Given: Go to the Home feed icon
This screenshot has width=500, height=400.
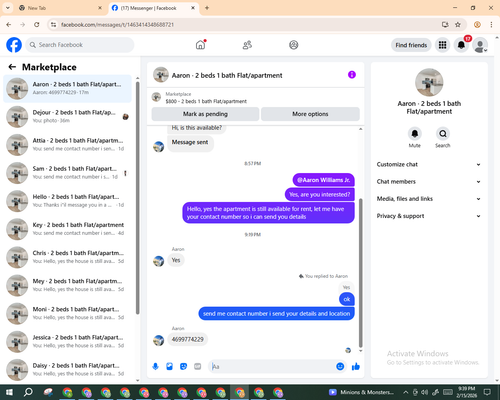Looking at the screenshot, I should [x=200, y=45].
